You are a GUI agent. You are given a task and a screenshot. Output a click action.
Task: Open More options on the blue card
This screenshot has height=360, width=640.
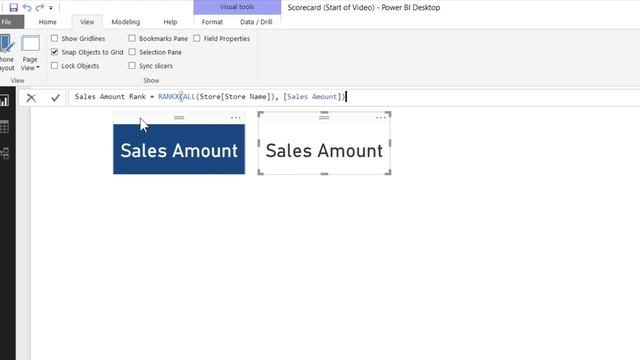click(x=236, y=118)
